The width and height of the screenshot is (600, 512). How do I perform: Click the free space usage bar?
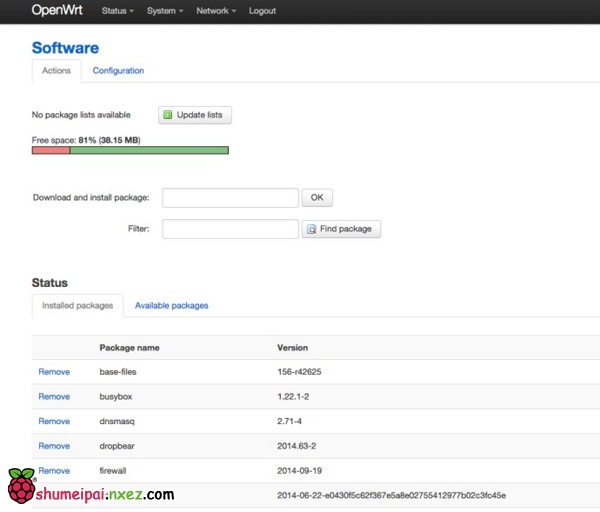click(130, 150)
